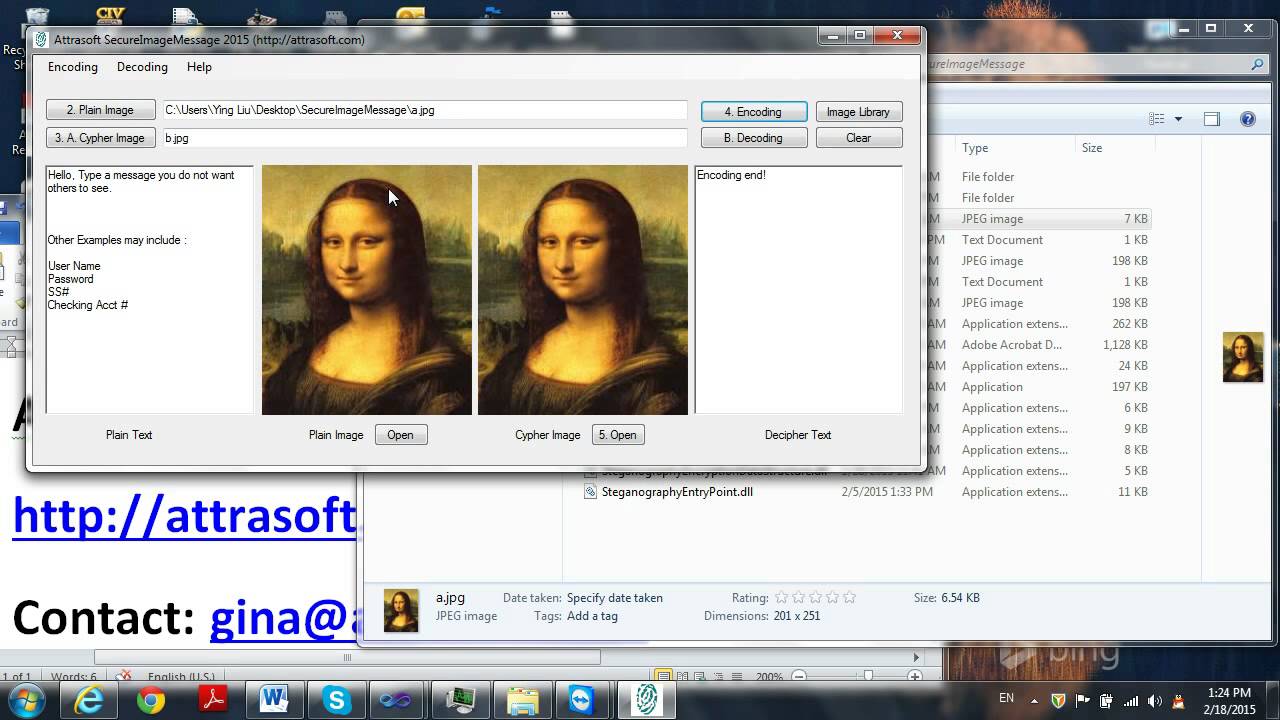Toggle the Explorer preview pane icon

pyautogui.click(x=1212, y=119)
